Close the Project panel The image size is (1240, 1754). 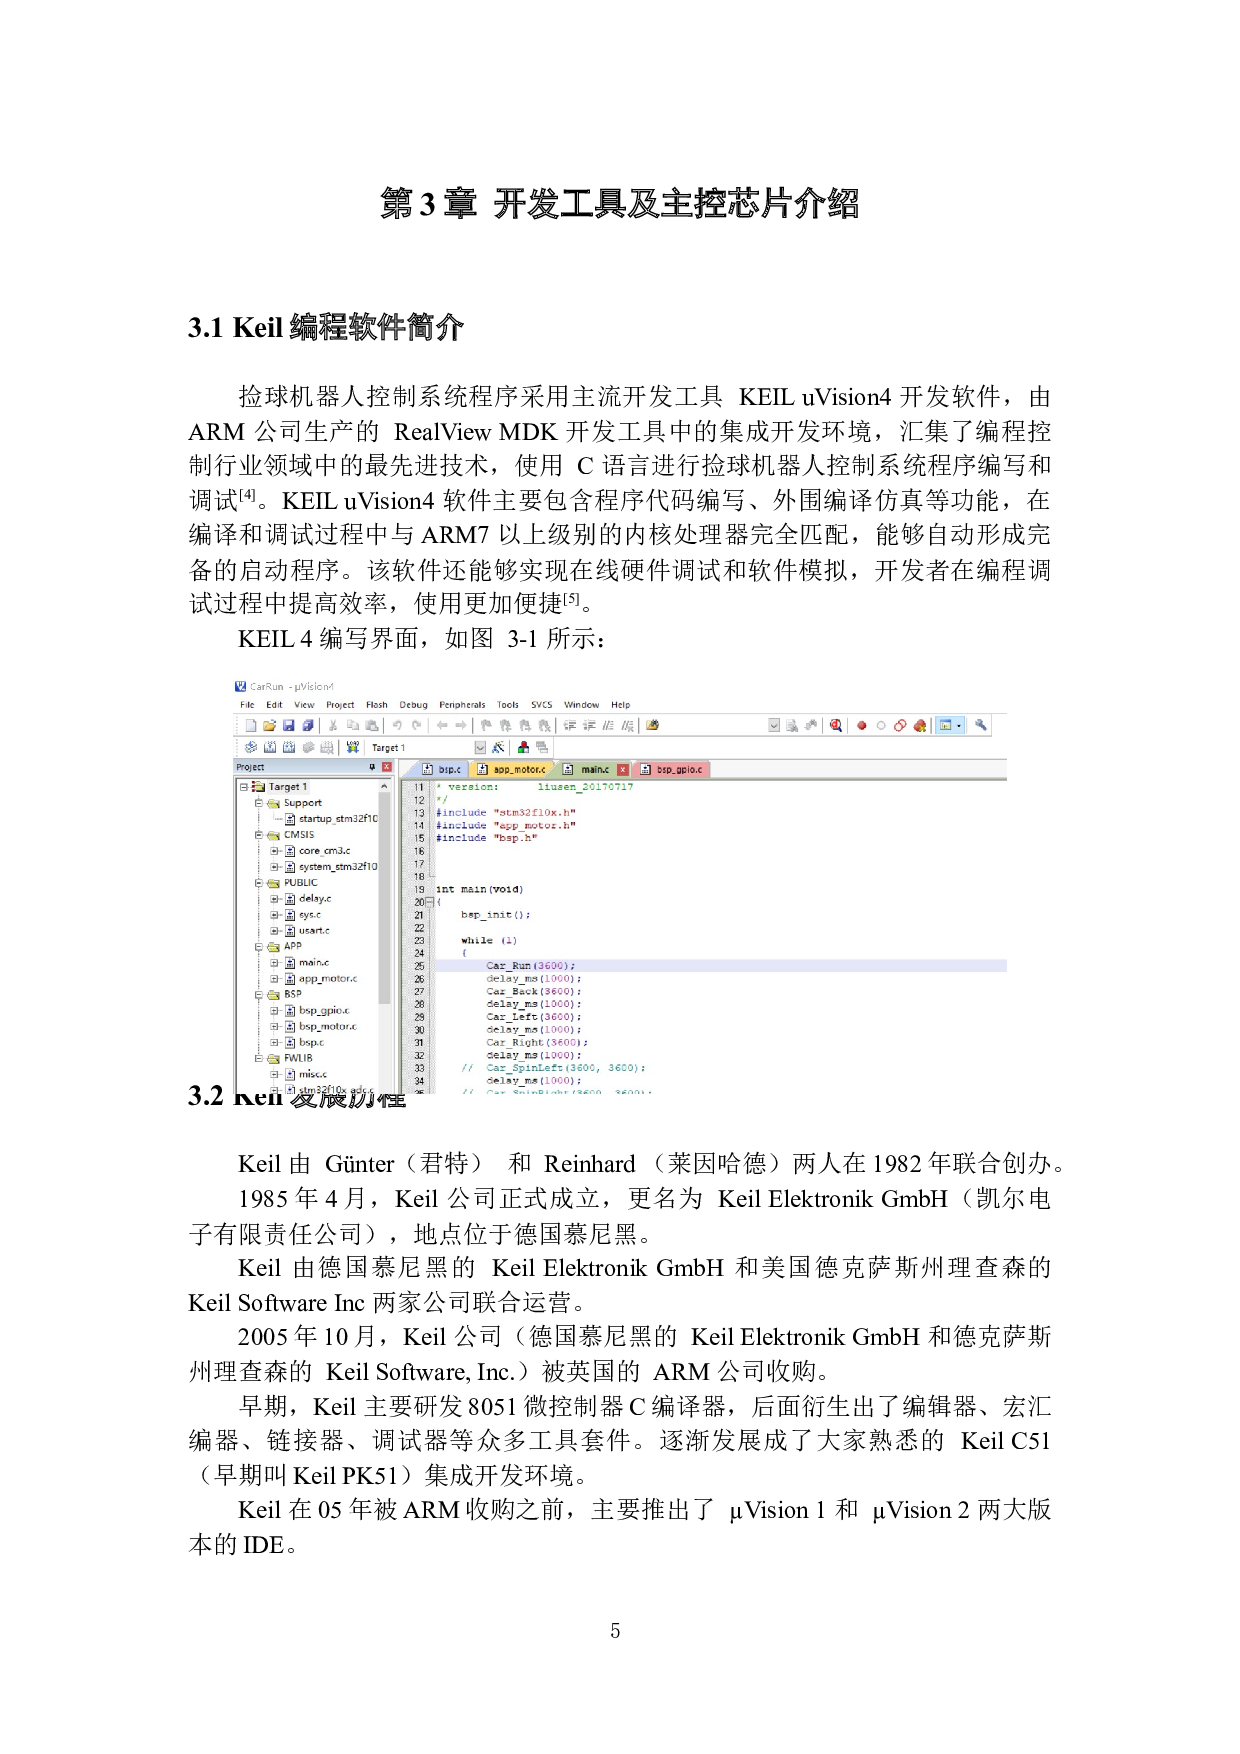click(387, 767)
